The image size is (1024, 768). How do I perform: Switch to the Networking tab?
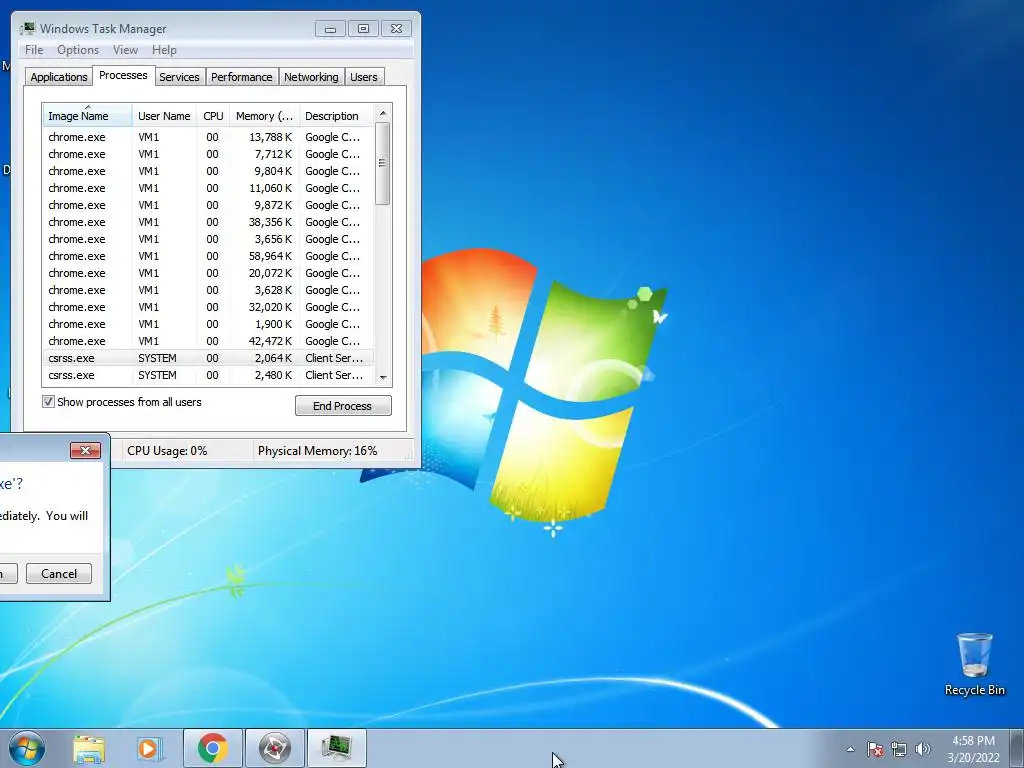pyautogui.click(x=311, y=76)
